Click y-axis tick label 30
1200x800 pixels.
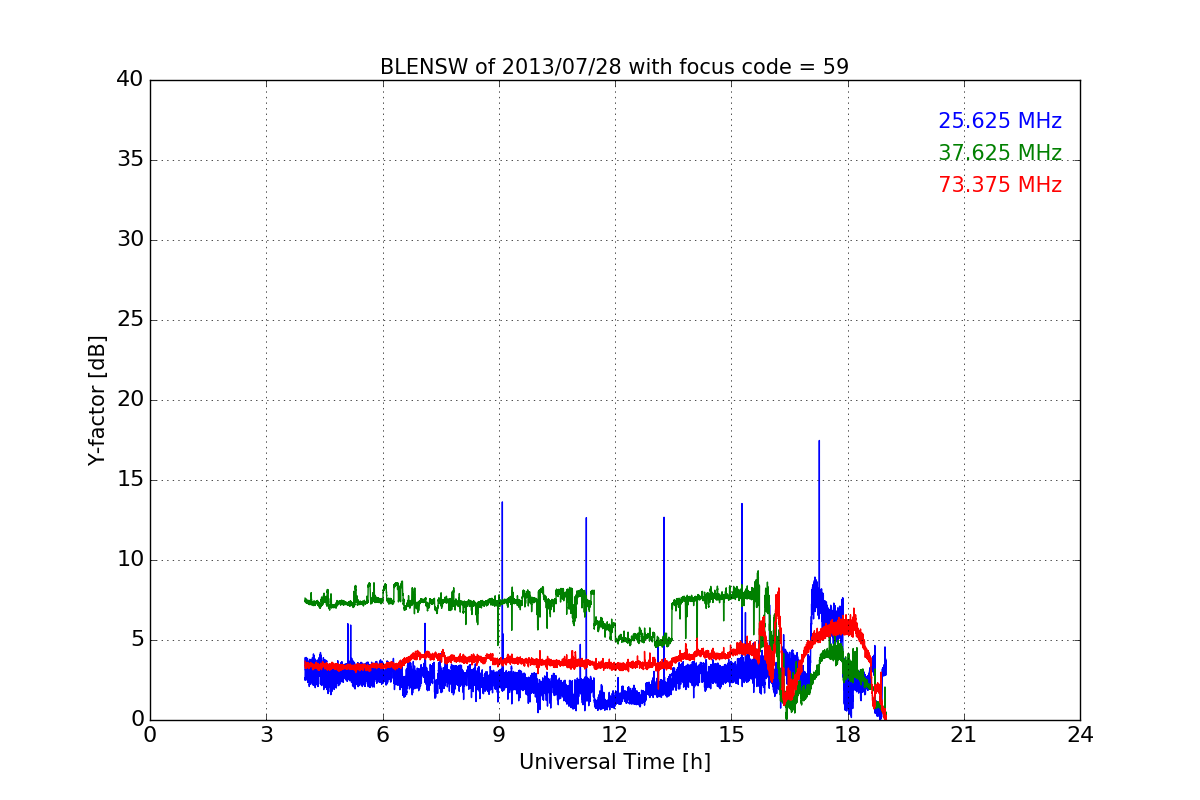(x=130, y=240)
